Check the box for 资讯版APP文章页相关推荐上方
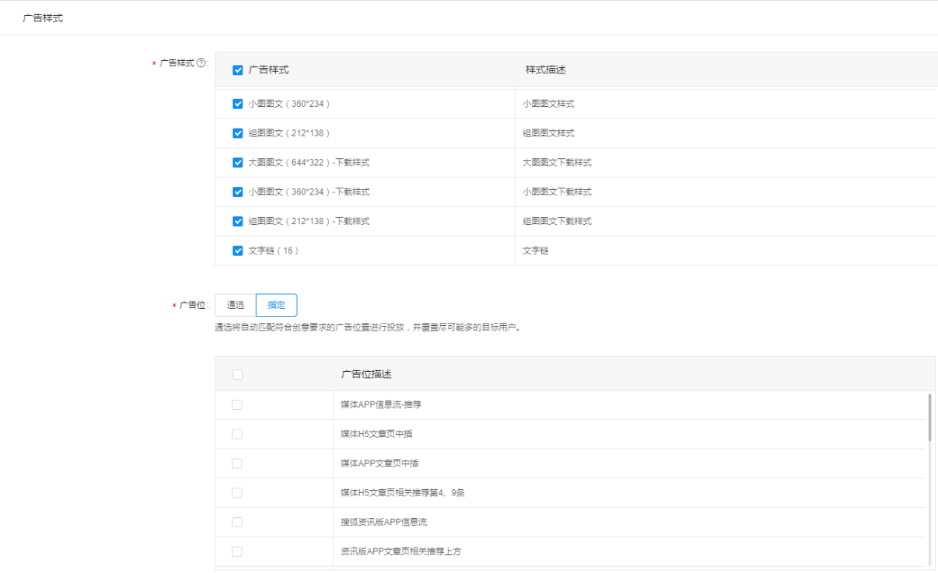 (x=237, y=551)
